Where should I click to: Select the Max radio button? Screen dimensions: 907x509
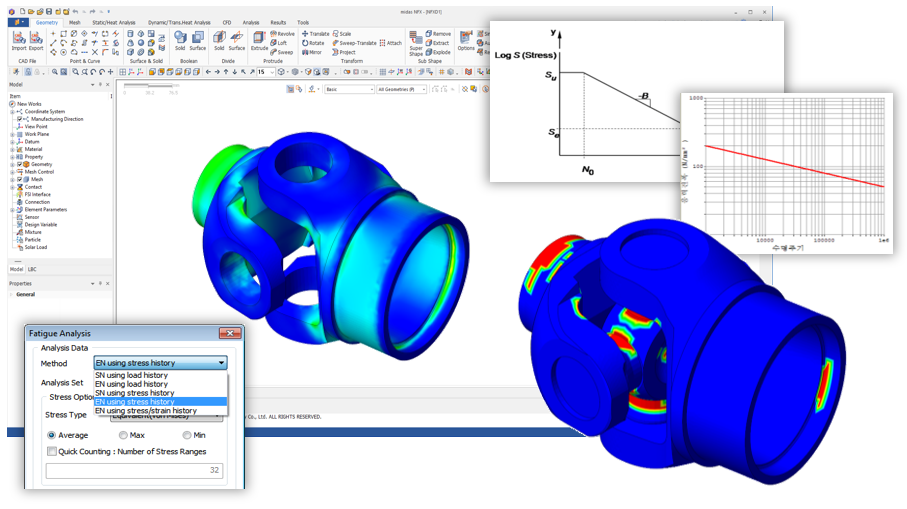pos(123,435)
